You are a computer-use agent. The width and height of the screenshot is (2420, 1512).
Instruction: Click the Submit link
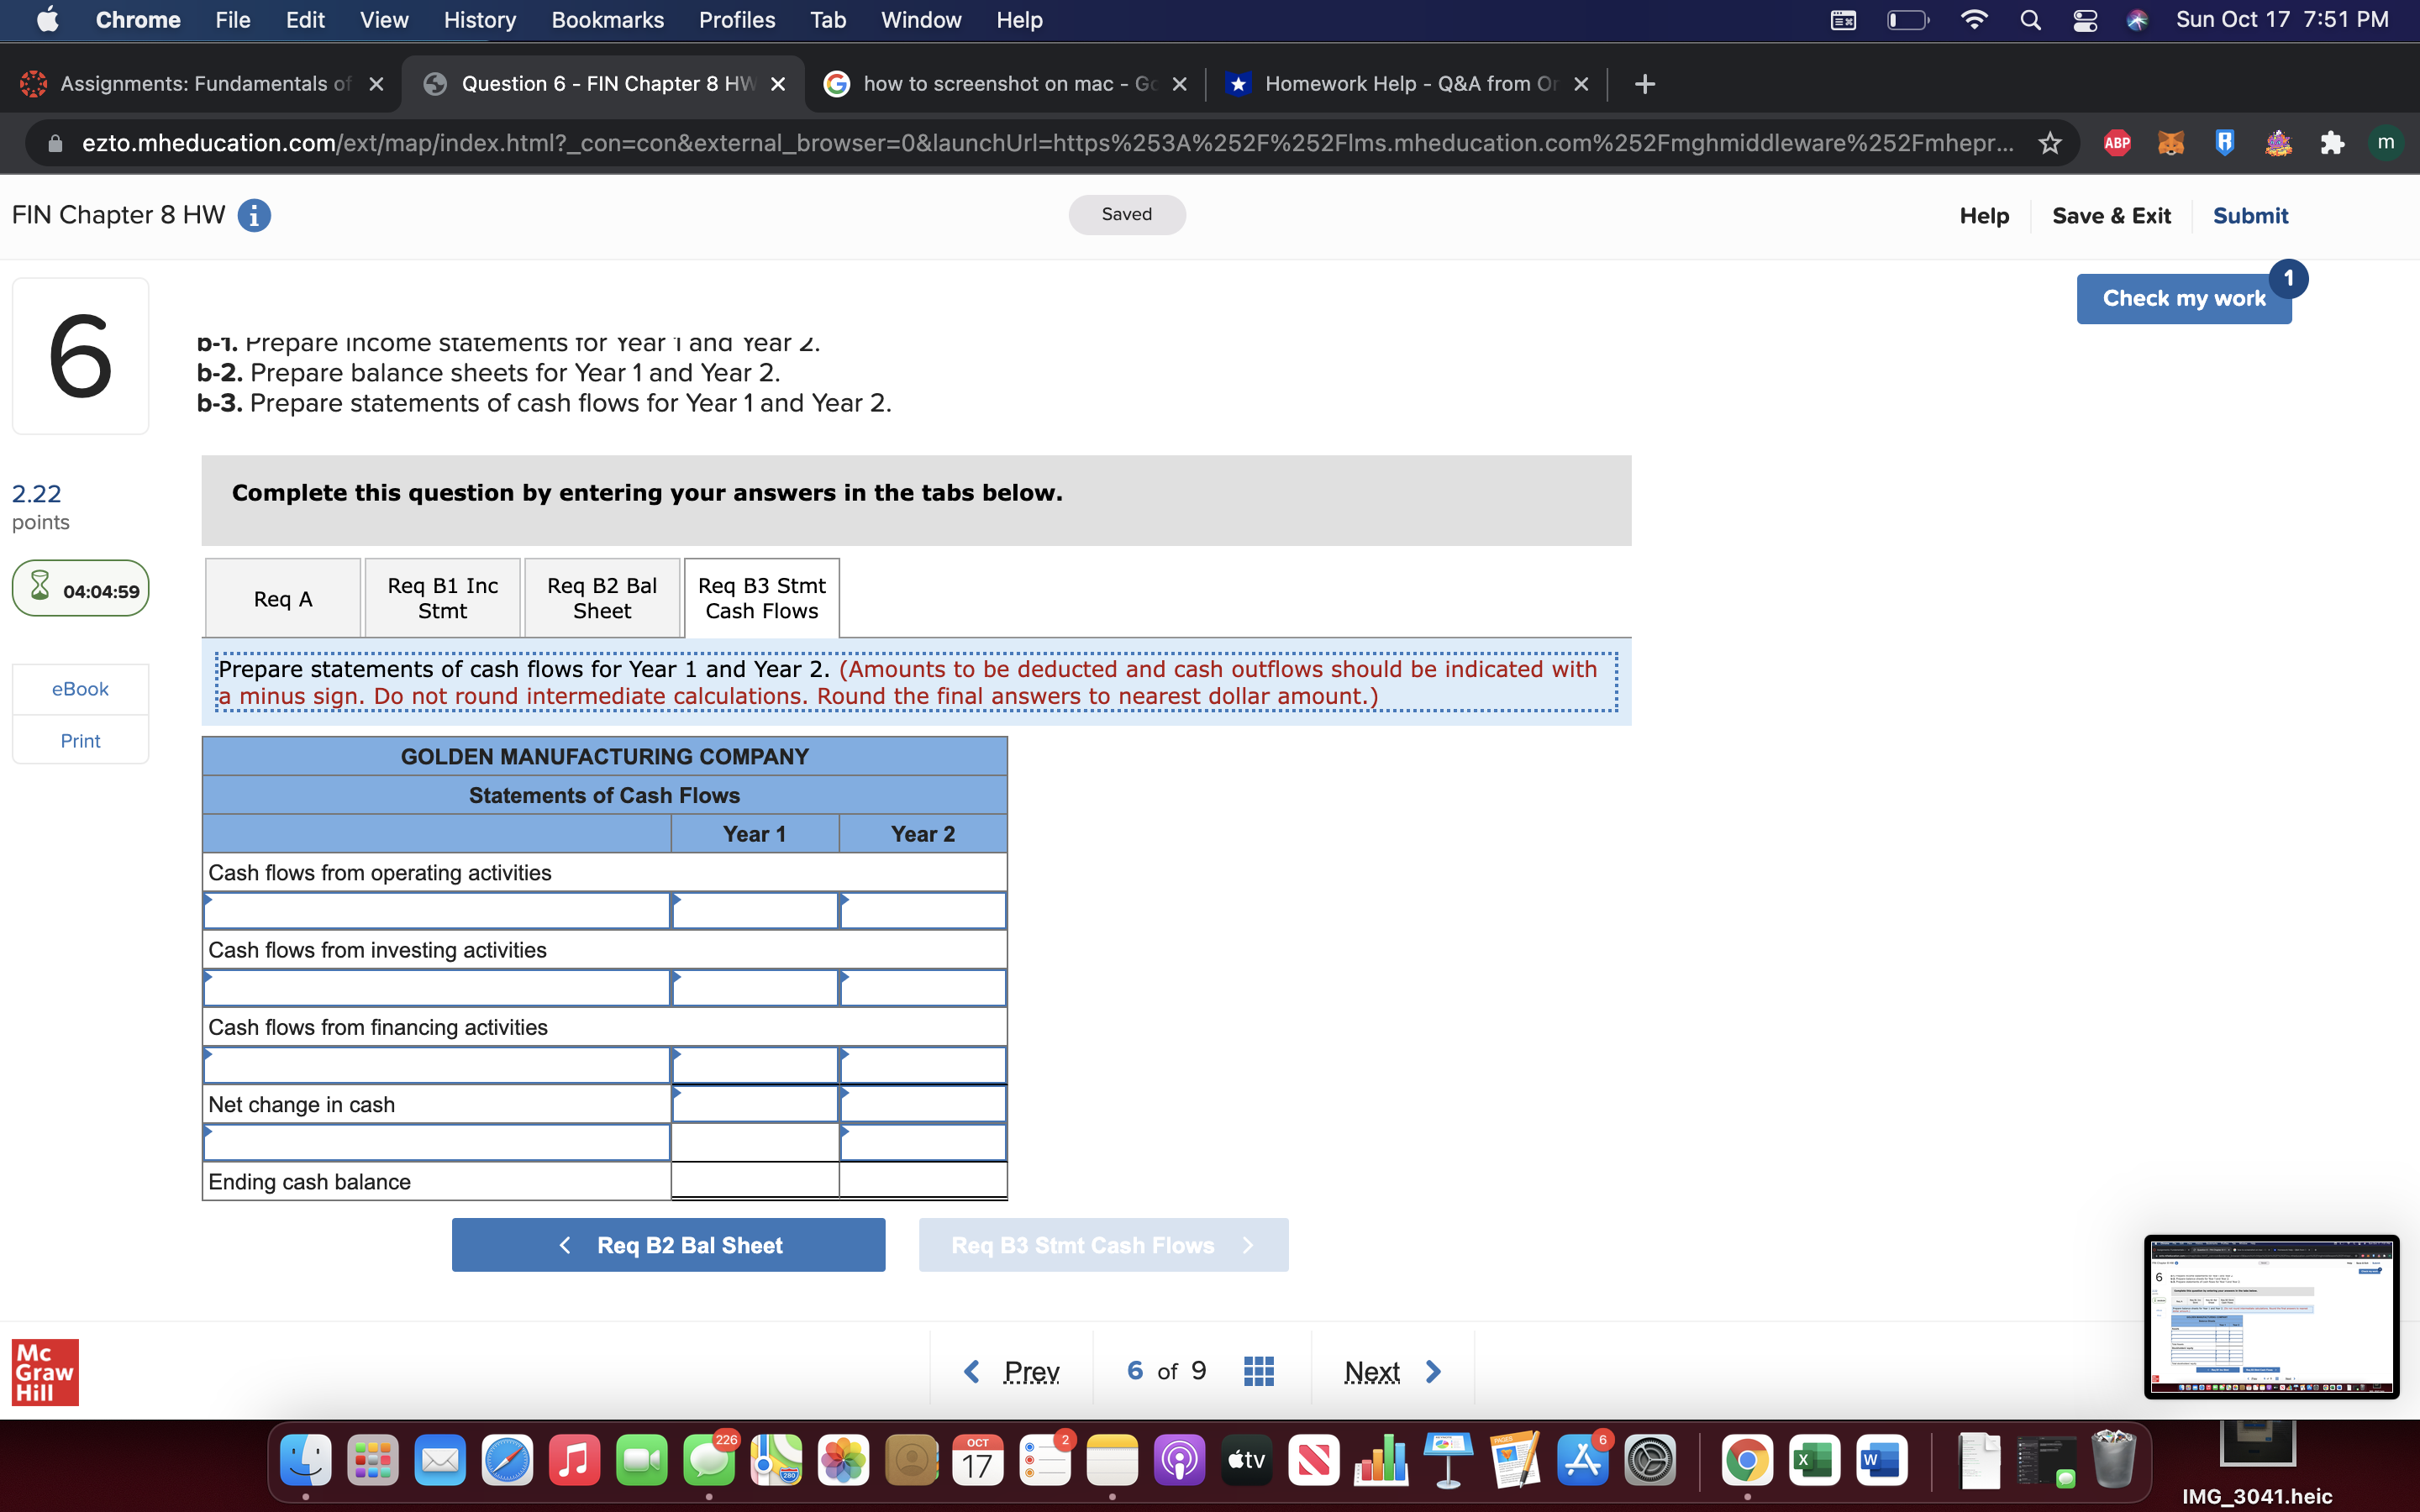pyautogui.click(x=2250, y=215)
